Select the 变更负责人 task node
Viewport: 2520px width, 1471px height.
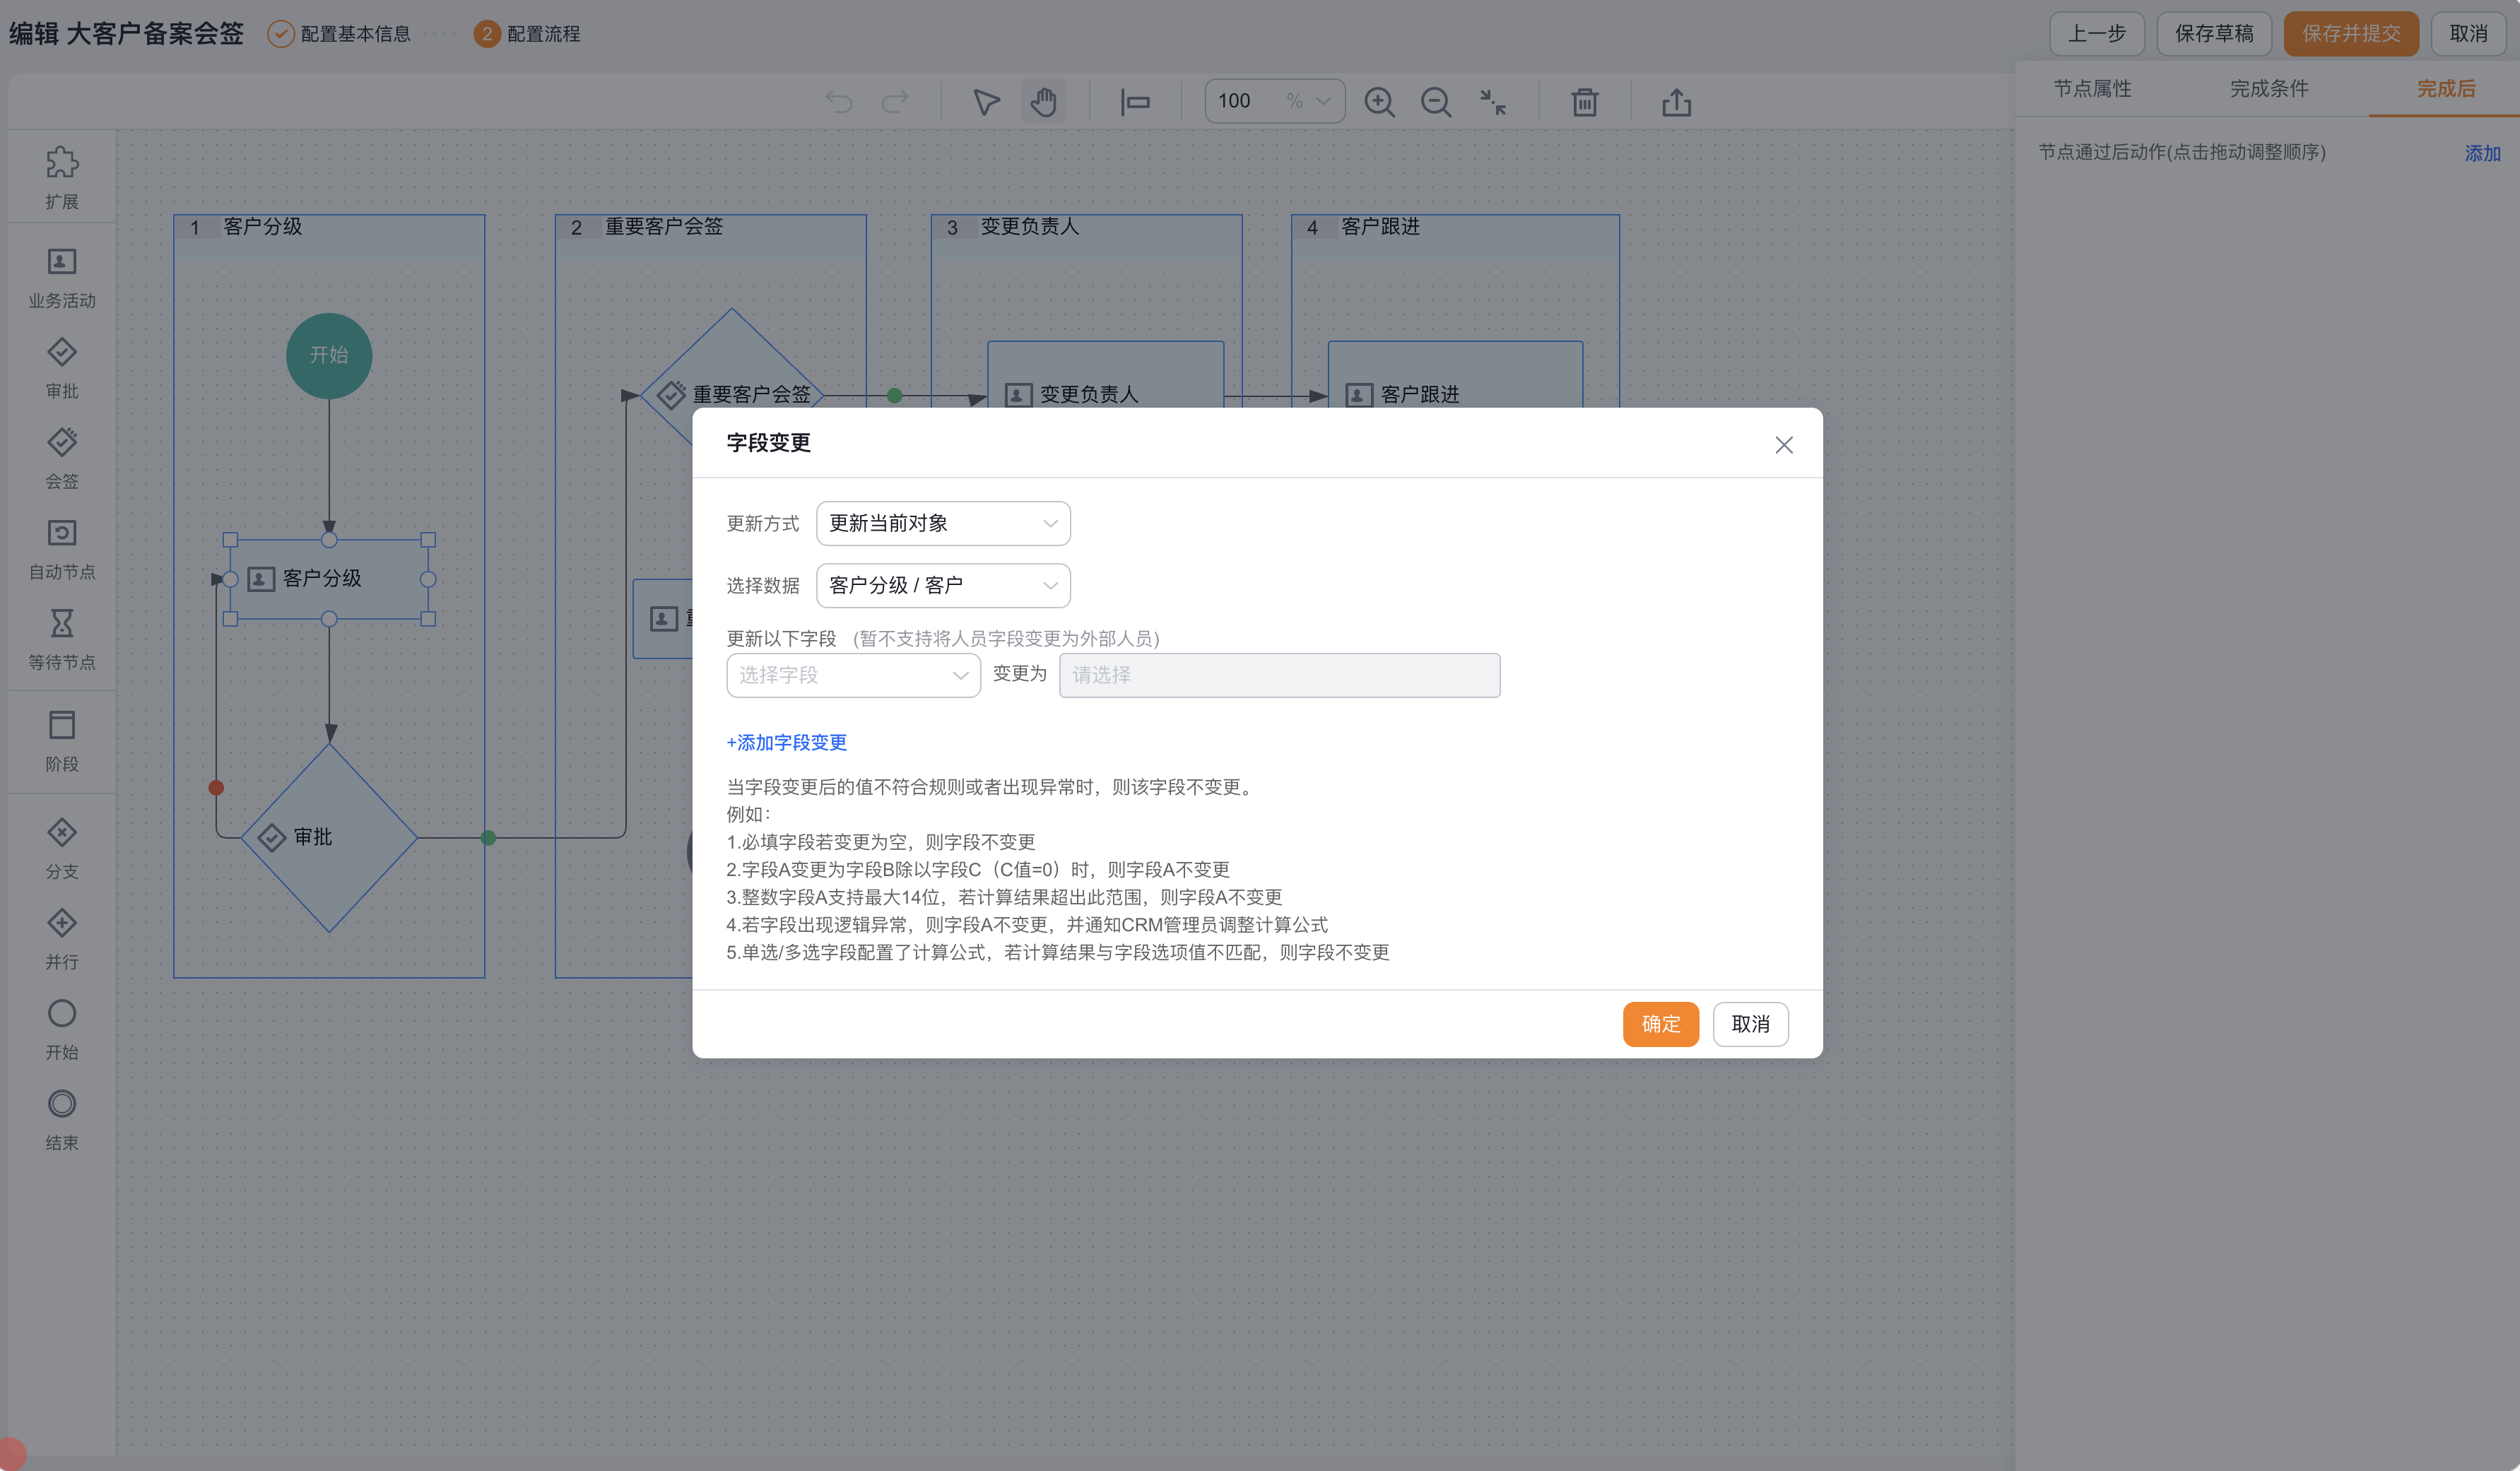tap(1105, 376)
